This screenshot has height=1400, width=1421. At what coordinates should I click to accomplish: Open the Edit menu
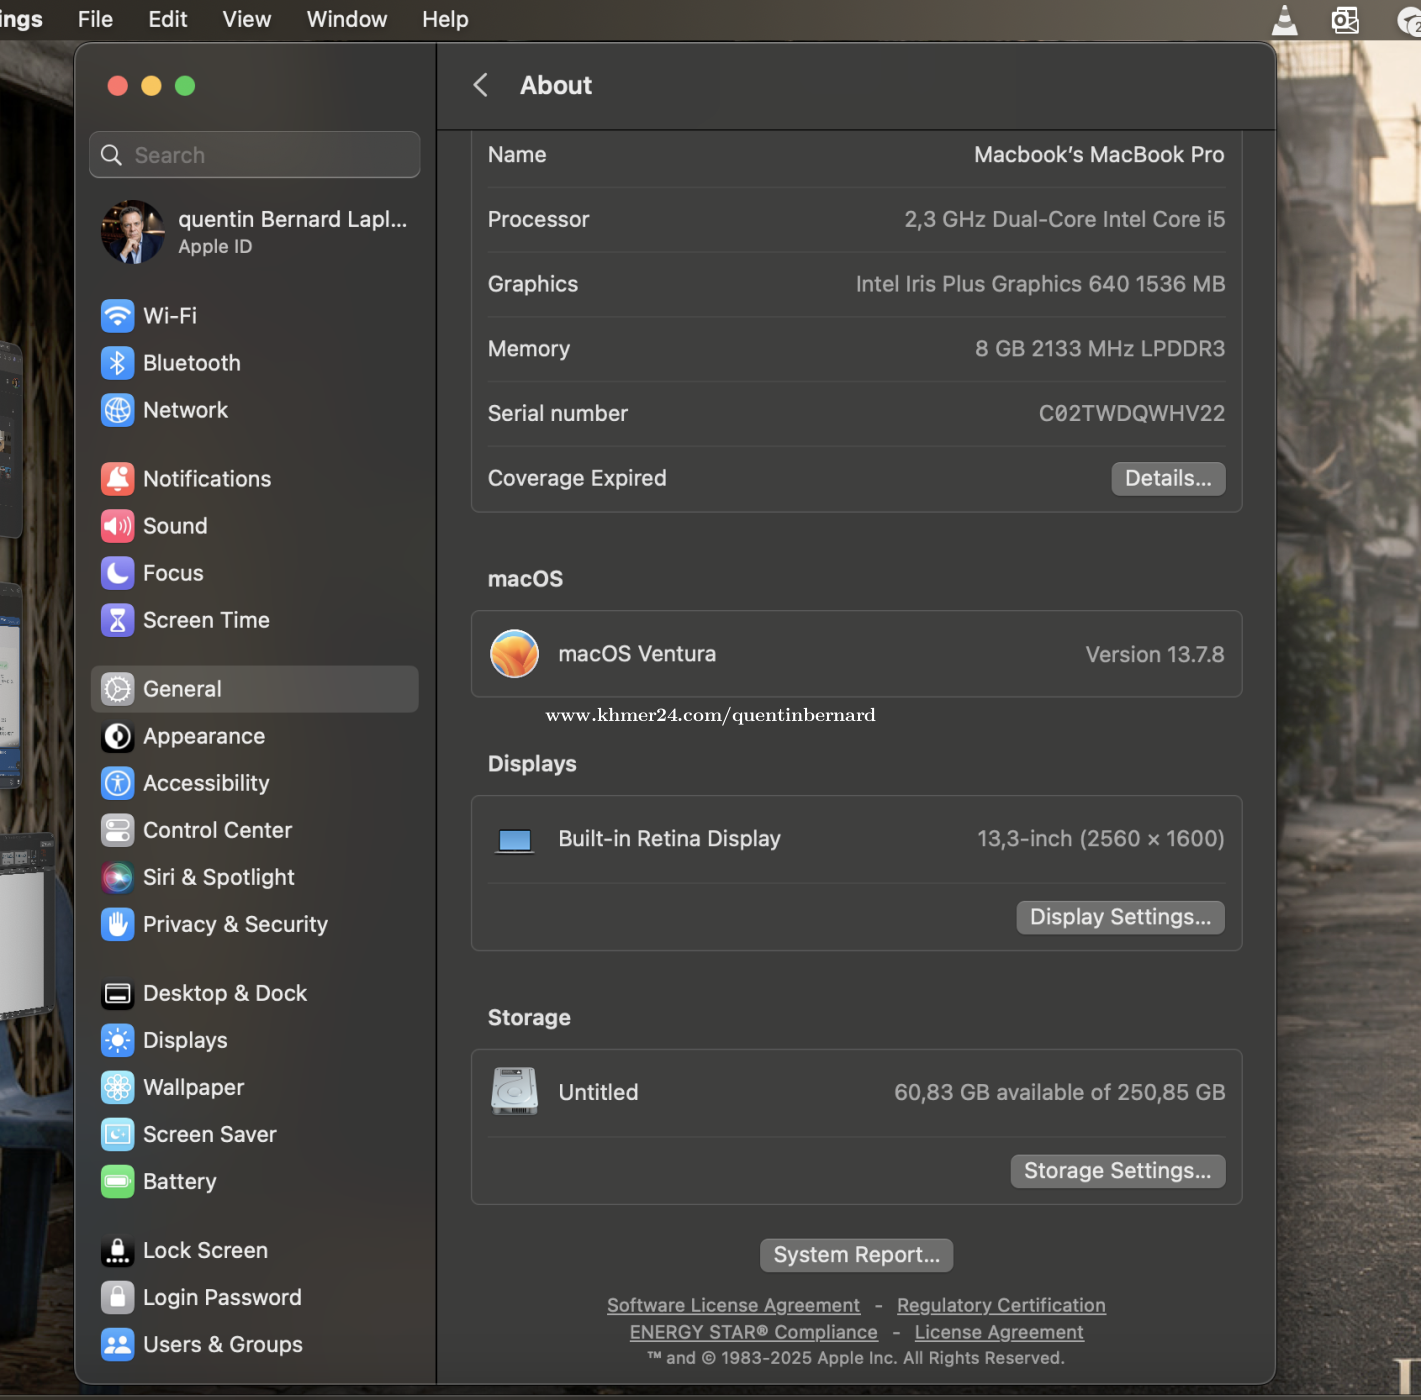coord(168,19)
